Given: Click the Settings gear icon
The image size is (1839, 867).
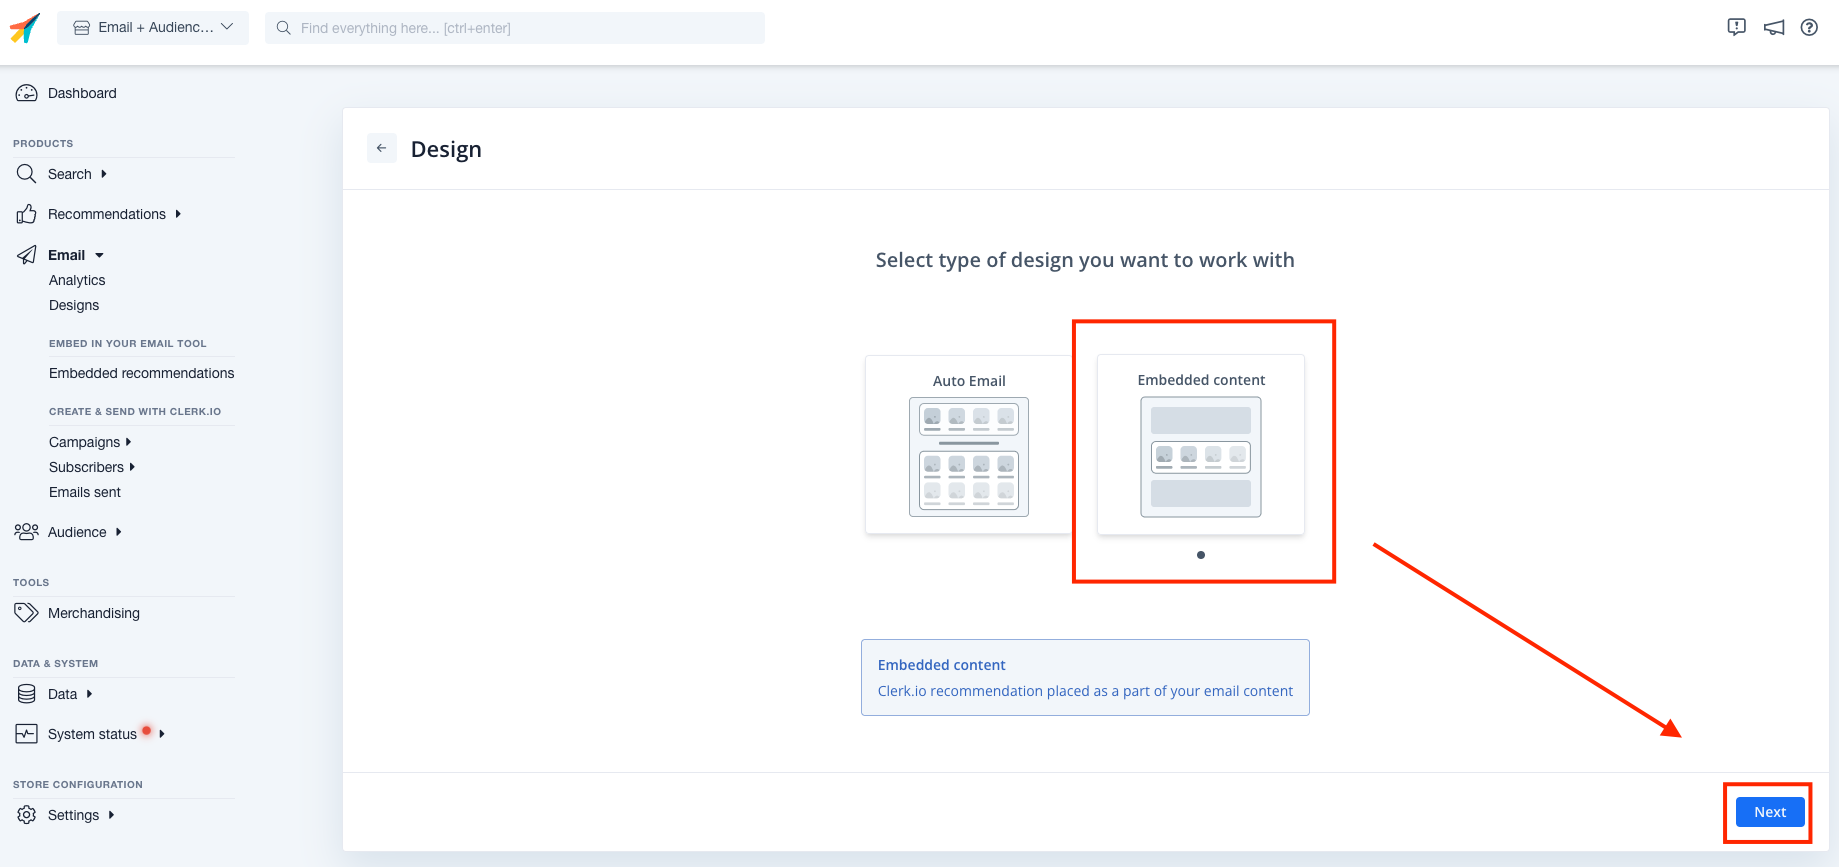Looking at the screenshot, I should [26, 815].
